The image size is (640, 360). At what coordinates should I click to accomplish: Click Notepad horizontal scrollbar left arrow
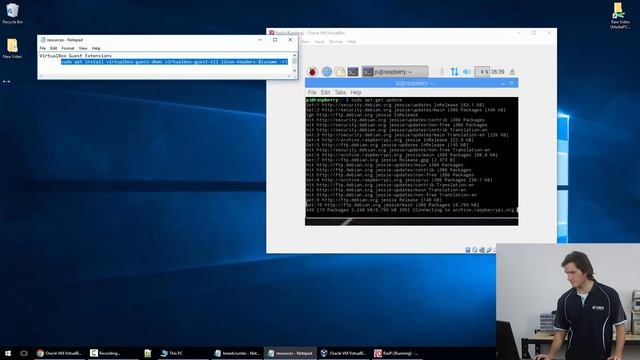click(x=41, y=76)
